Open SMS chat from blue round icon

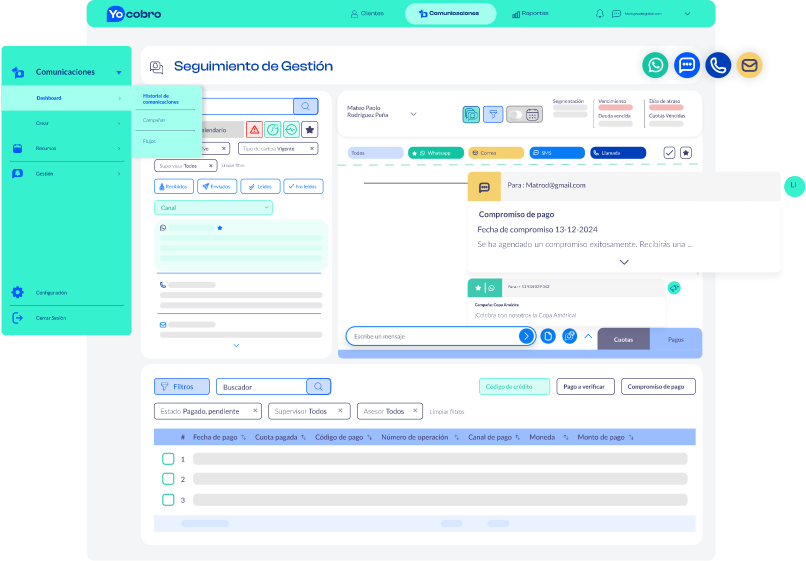[687, 65]
